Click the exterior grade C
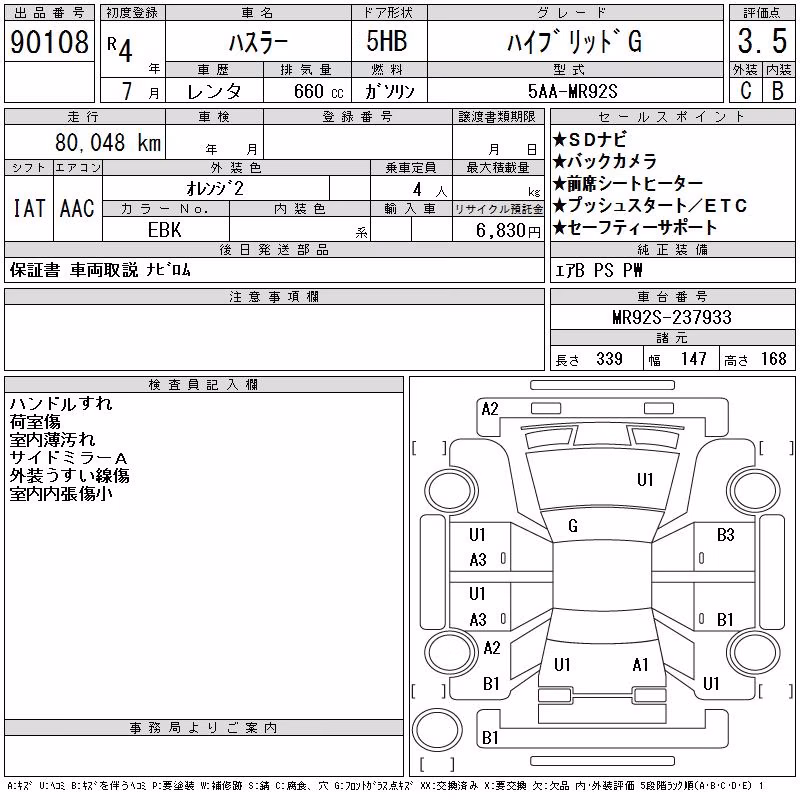The height and width of the screenshot is (800, 800). click(745, 91)
